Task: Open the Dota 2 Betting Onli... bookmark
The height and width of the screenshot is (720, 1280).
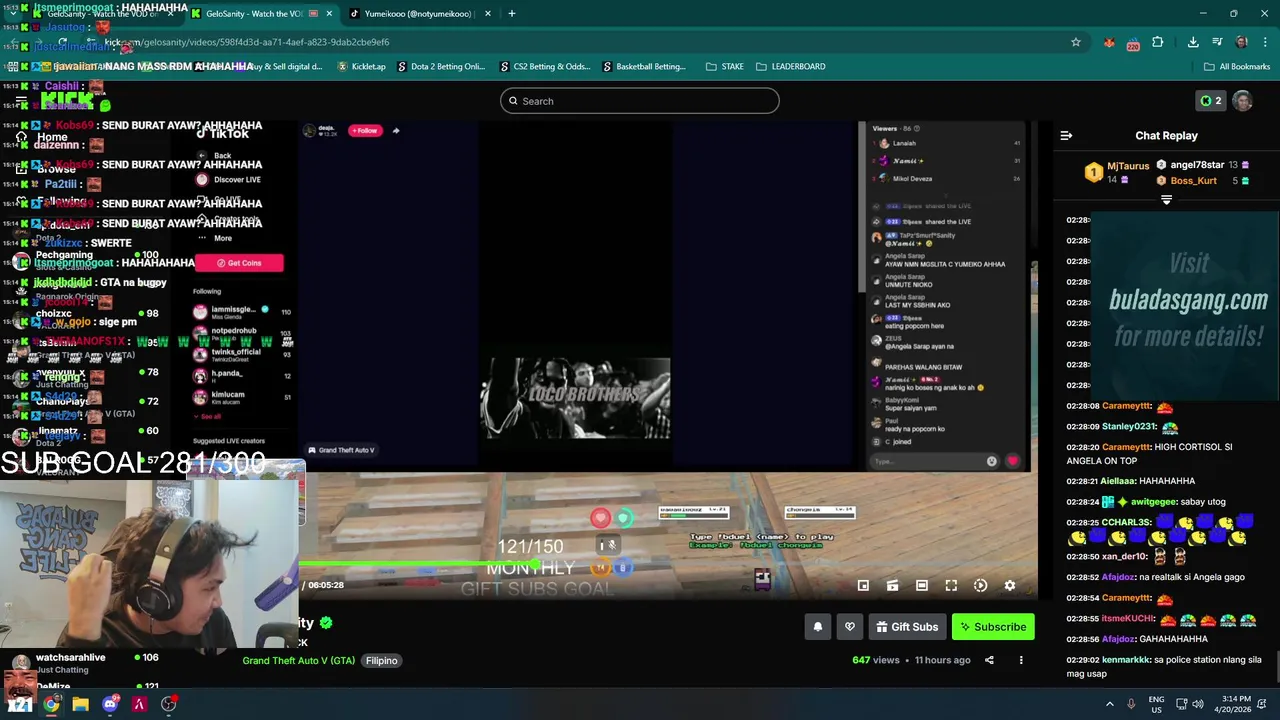Action: pos(441,66)
